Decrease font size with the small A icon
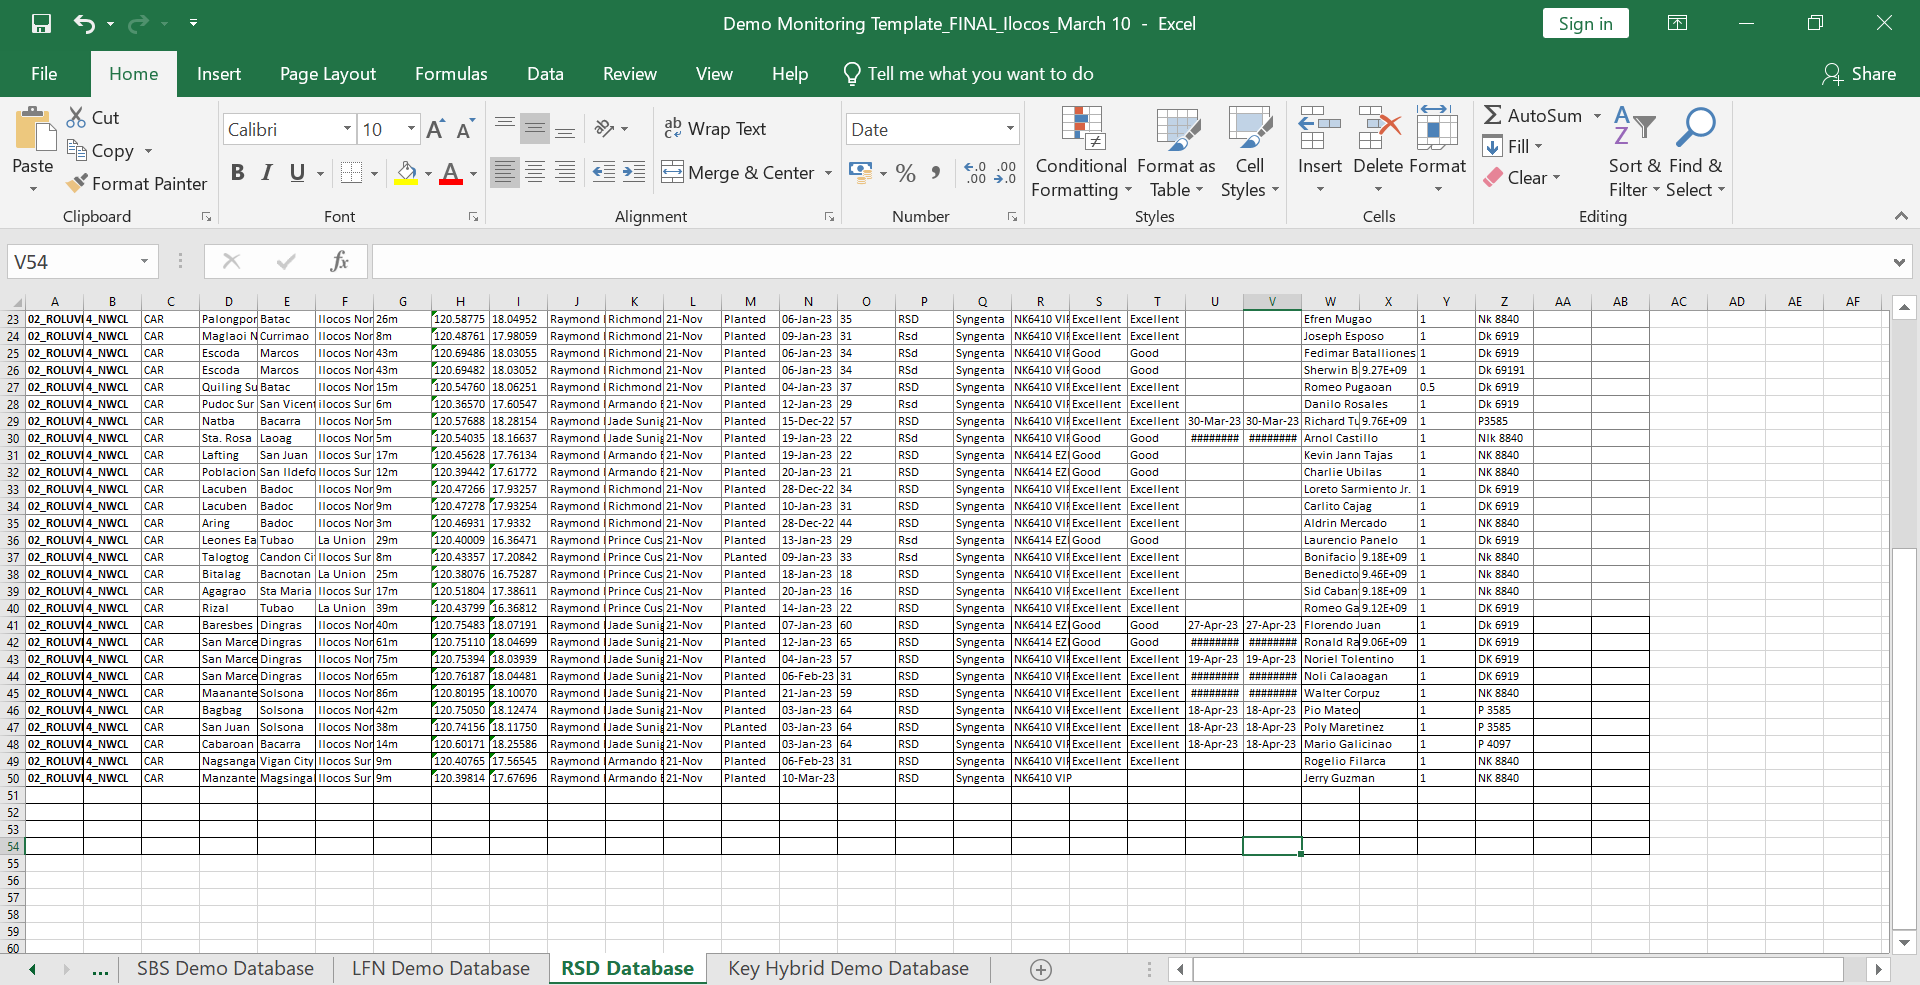This screenshot has width=1920, height=985. pos(465,129)
